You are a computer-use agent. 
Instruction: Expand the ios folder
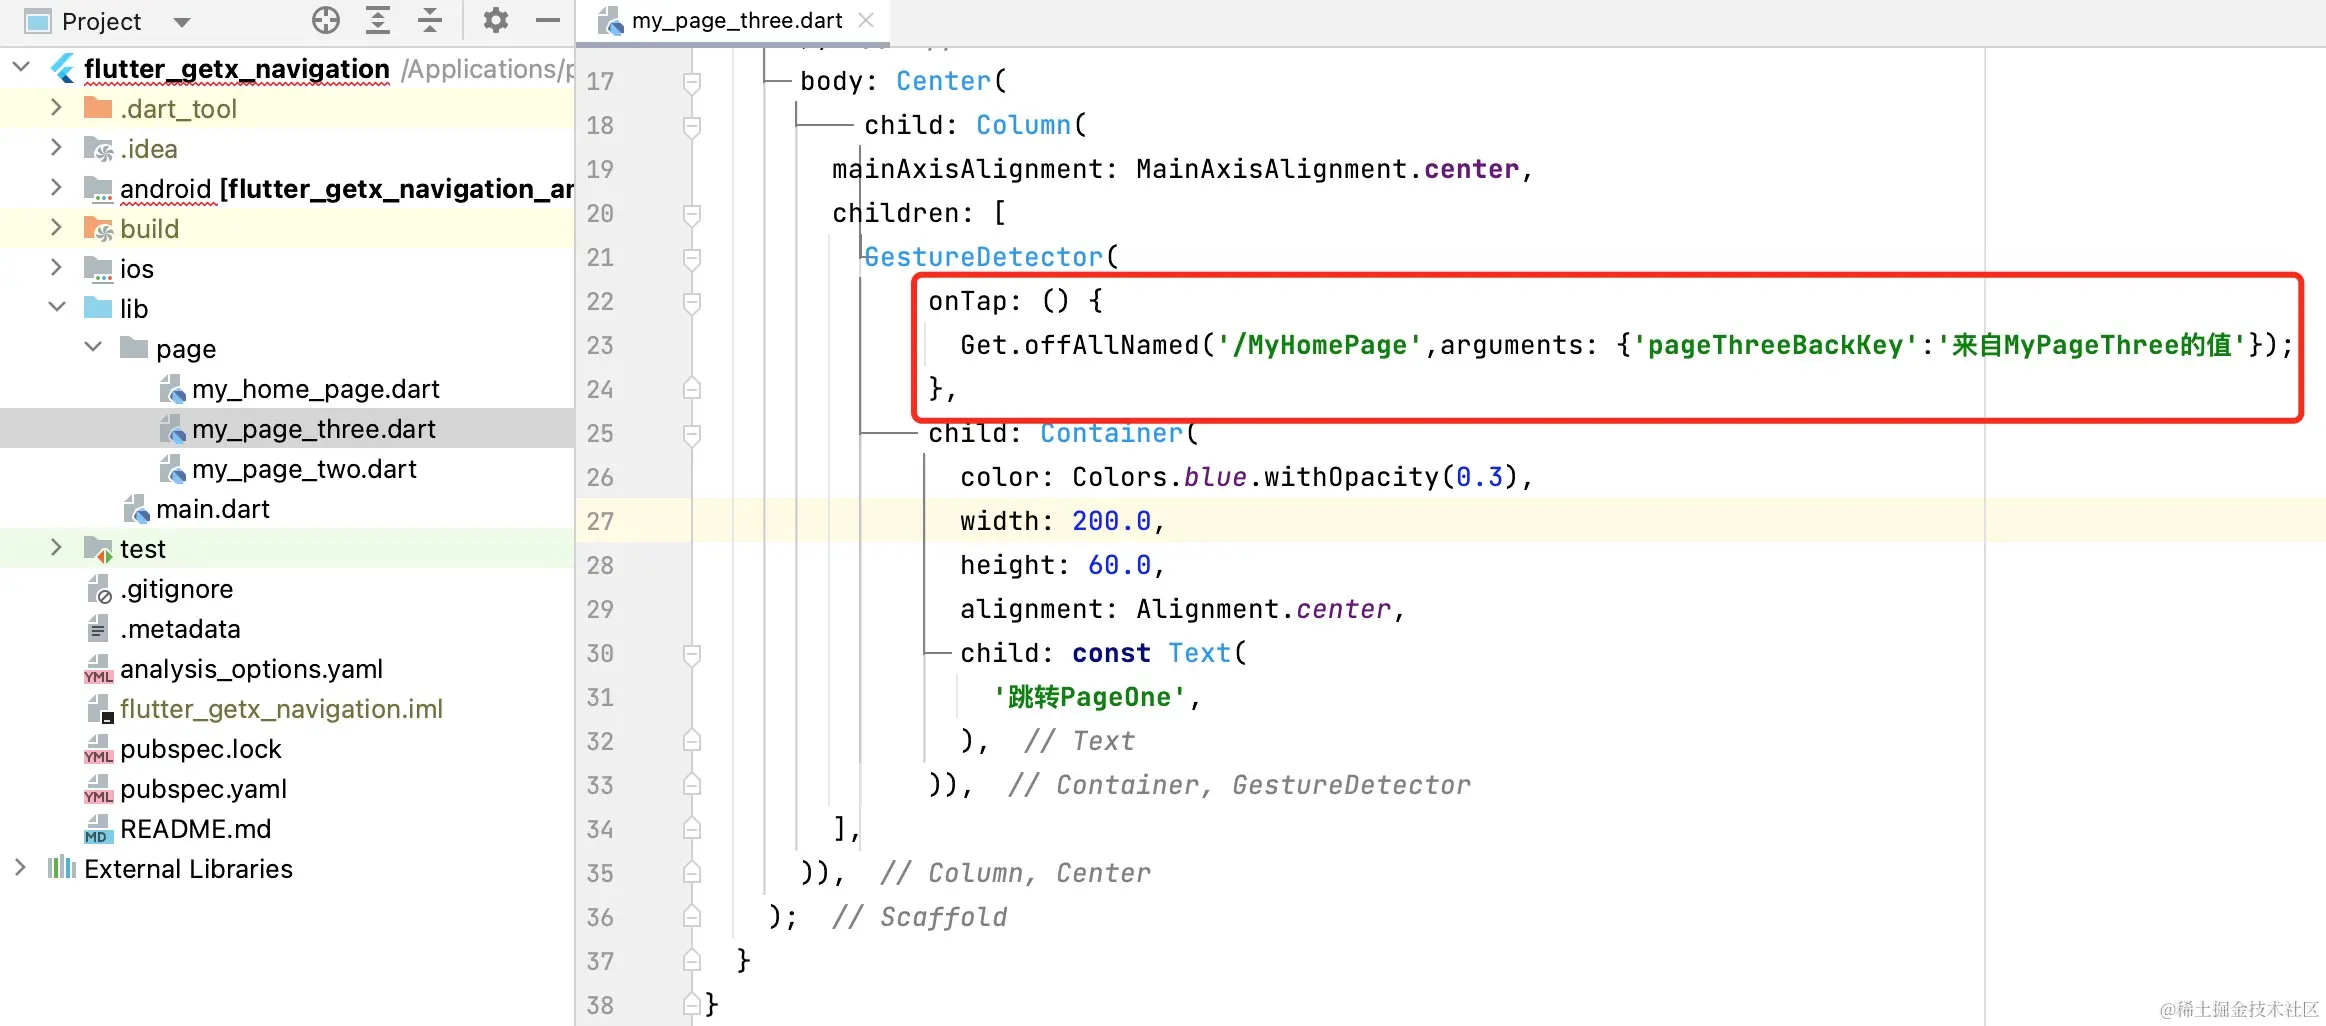coord(56,267)
